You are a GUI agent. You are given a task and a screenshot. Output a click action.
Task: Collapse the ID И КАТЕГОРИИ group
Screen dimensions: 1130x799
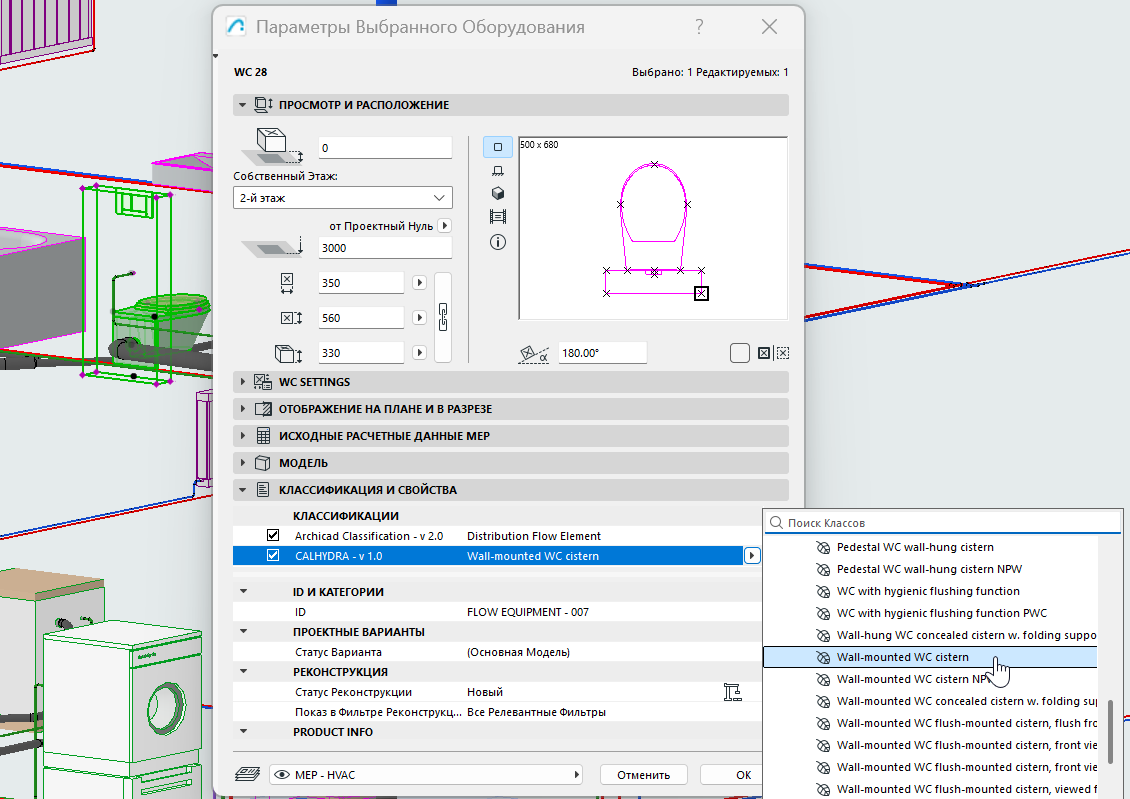(244, 592)
